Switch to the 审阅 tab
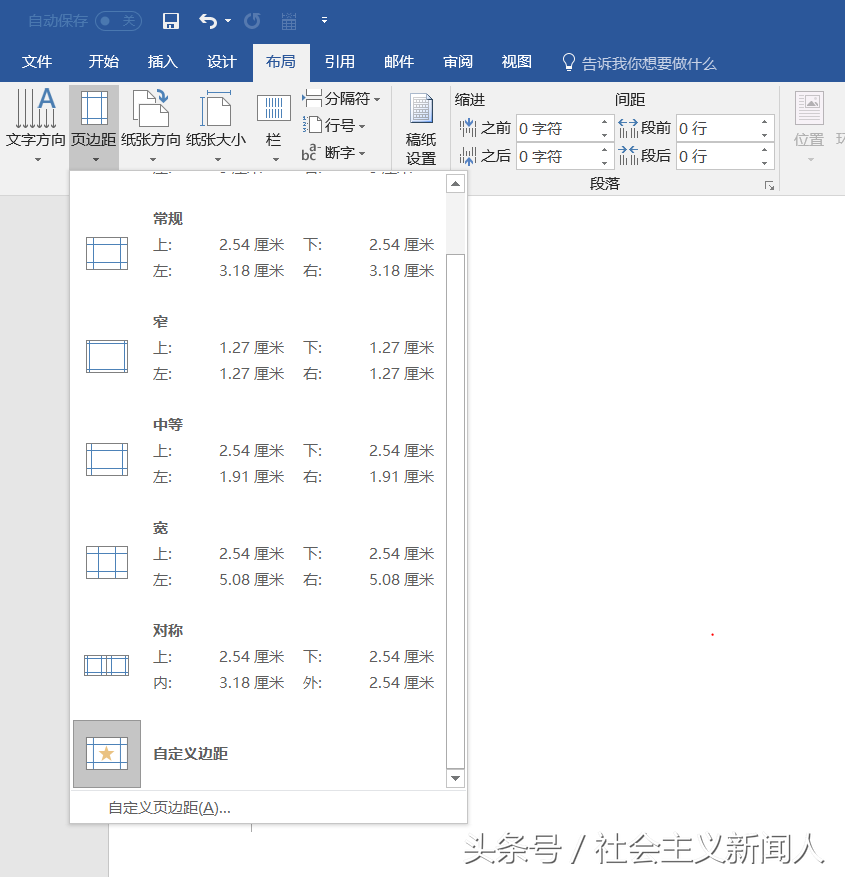 pos(458,62)
